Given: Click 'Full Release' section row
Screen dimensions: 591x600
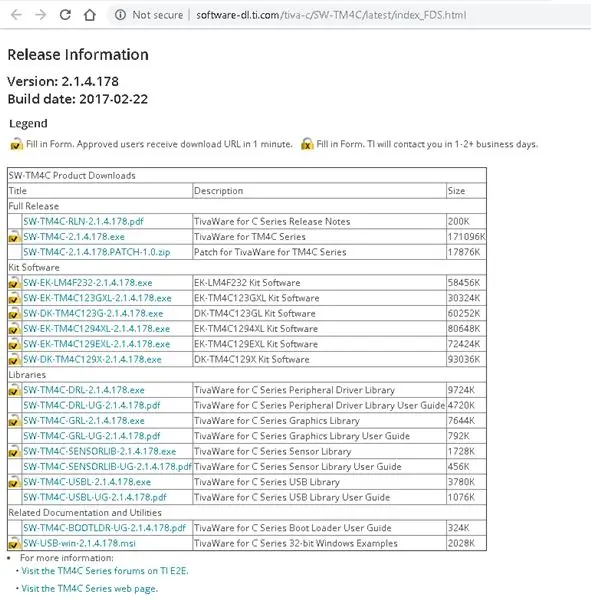Looking at the screenshot, I should (247, 206).
